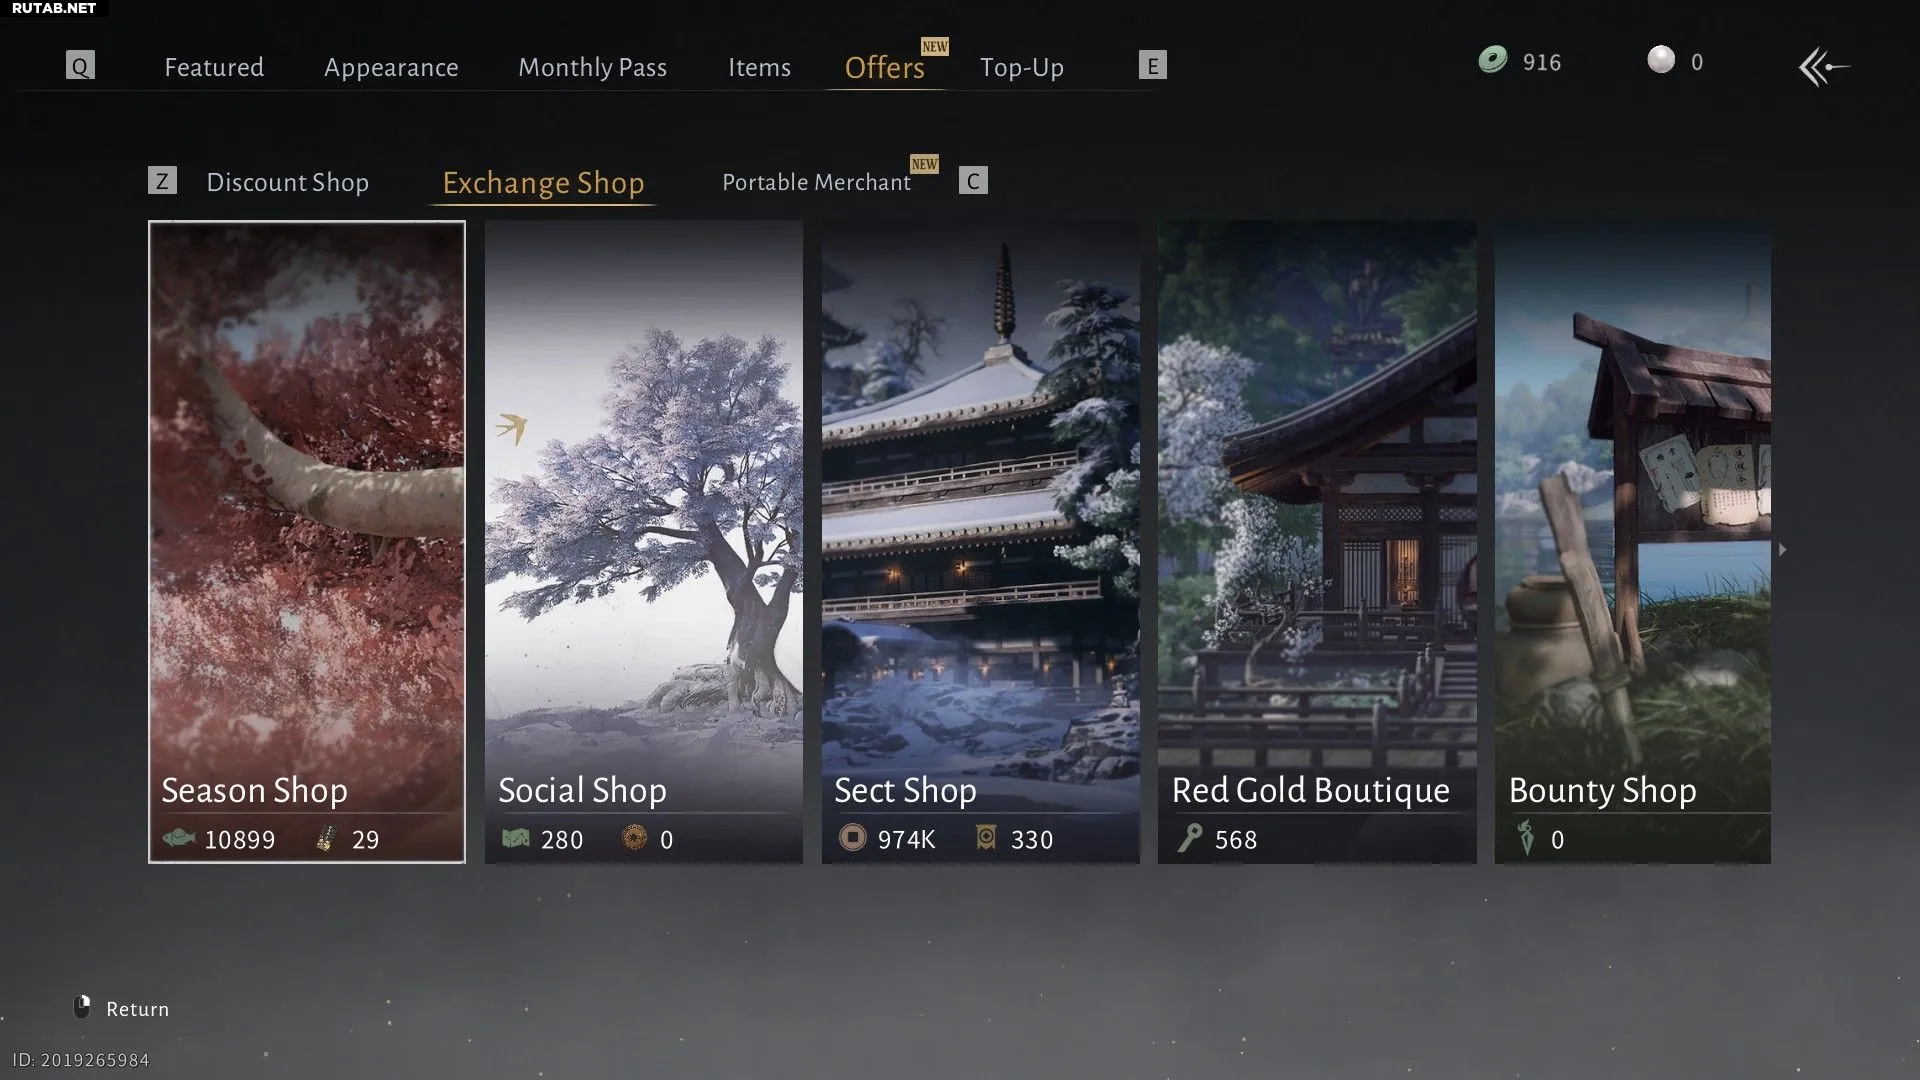Select the Top-Up tab
1920x1080 pixels.
(1021, 67)
